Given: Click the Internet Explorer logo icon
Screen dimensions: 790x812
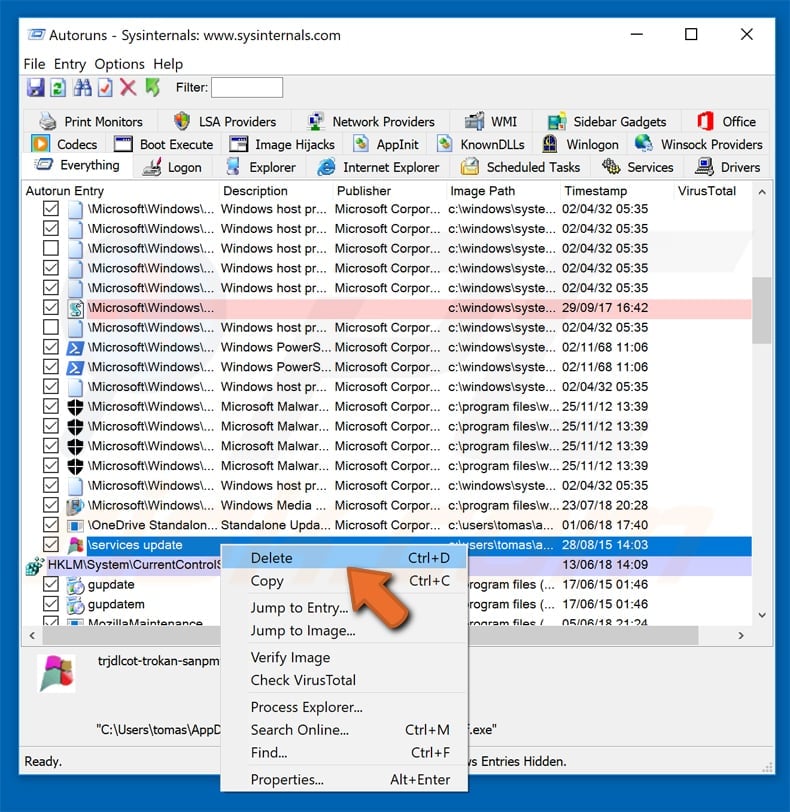Looking at the screenshot, I should [x=326, y=167].
